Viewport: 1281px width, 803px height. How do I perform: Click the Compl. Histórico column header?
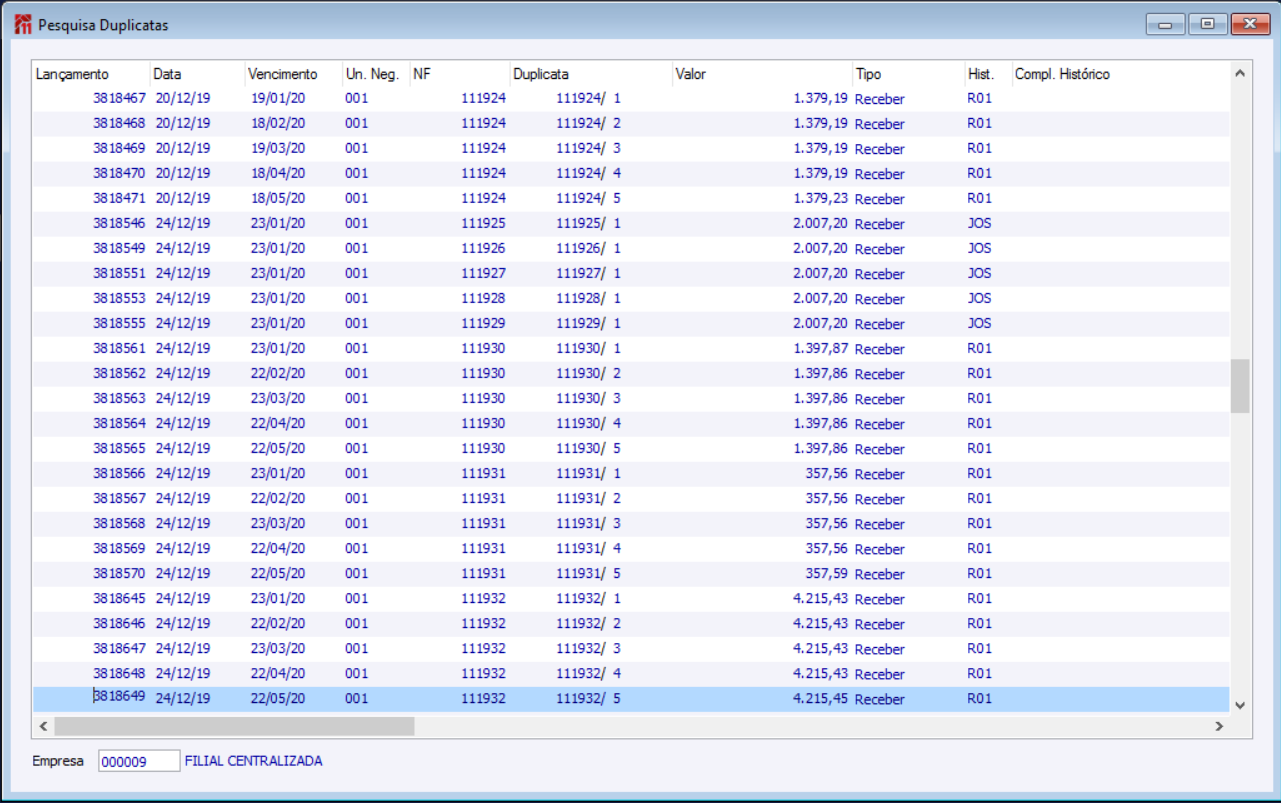tap(1120, 74)
